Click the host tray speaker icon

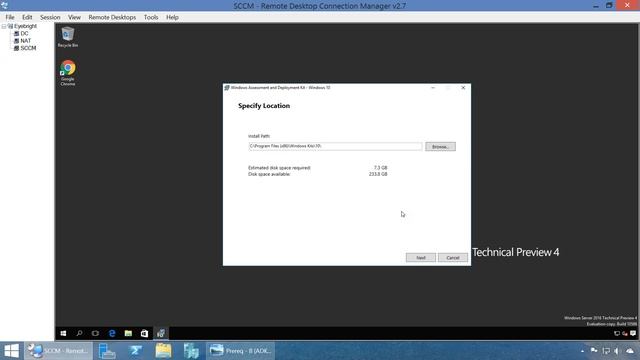click(617, 351)
